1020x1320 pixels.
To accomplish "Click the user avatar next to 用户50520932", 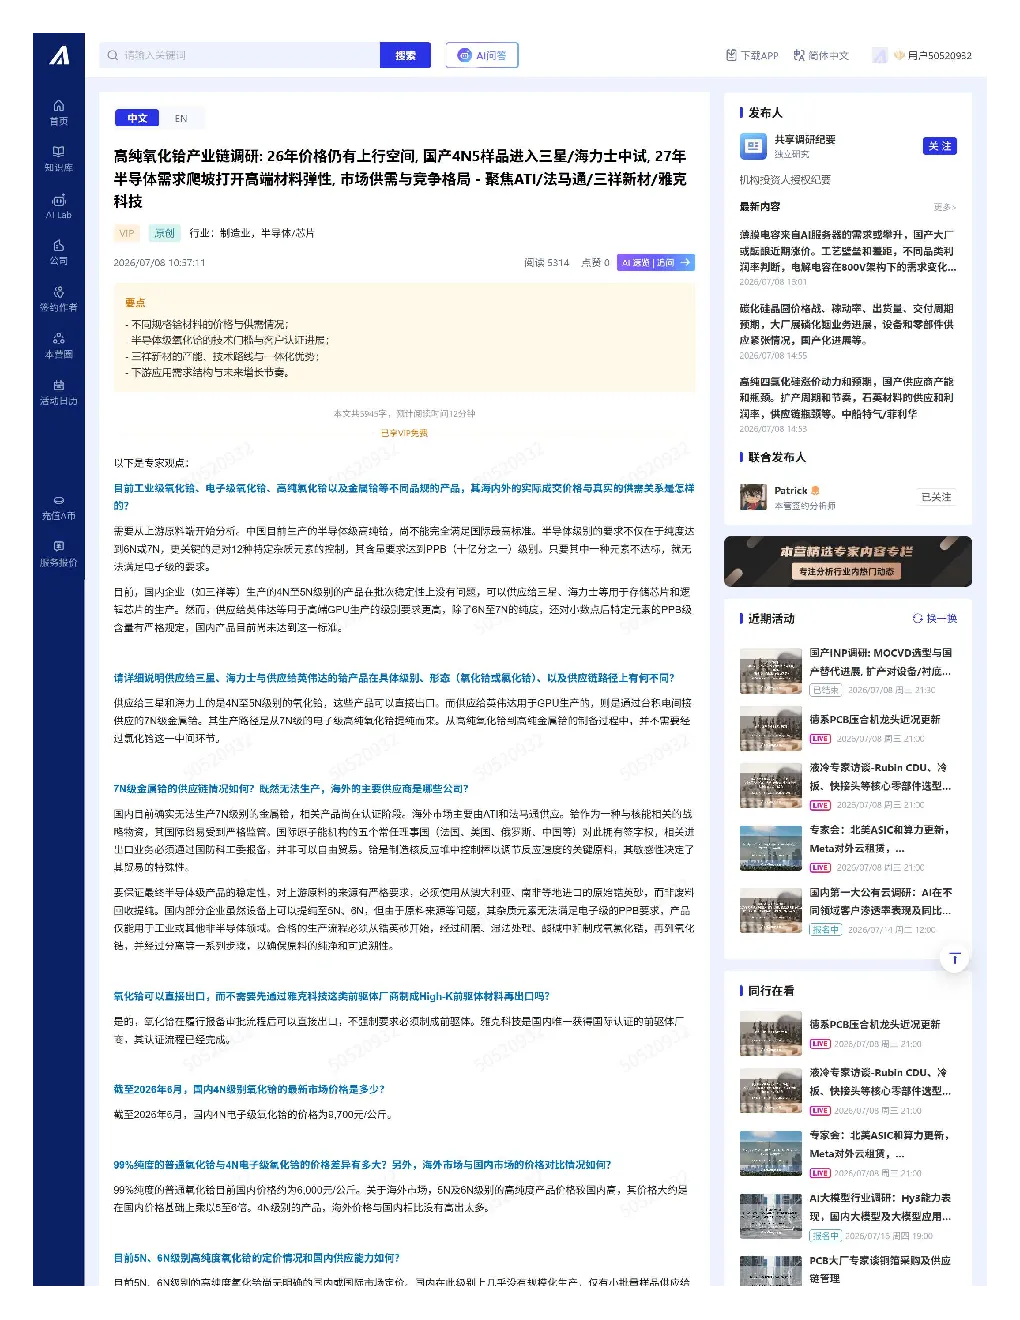I will 880,55.
